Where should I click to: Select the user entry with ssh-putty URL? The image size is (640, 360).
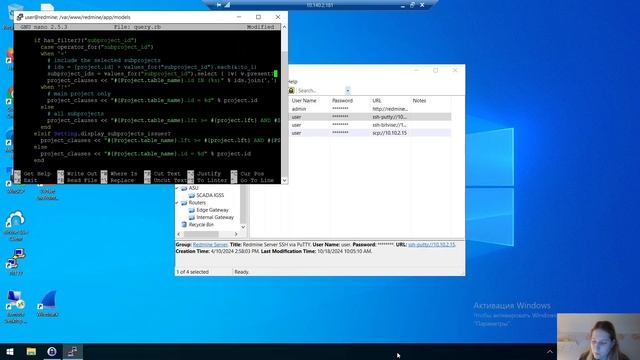click(x=370, y=117)
